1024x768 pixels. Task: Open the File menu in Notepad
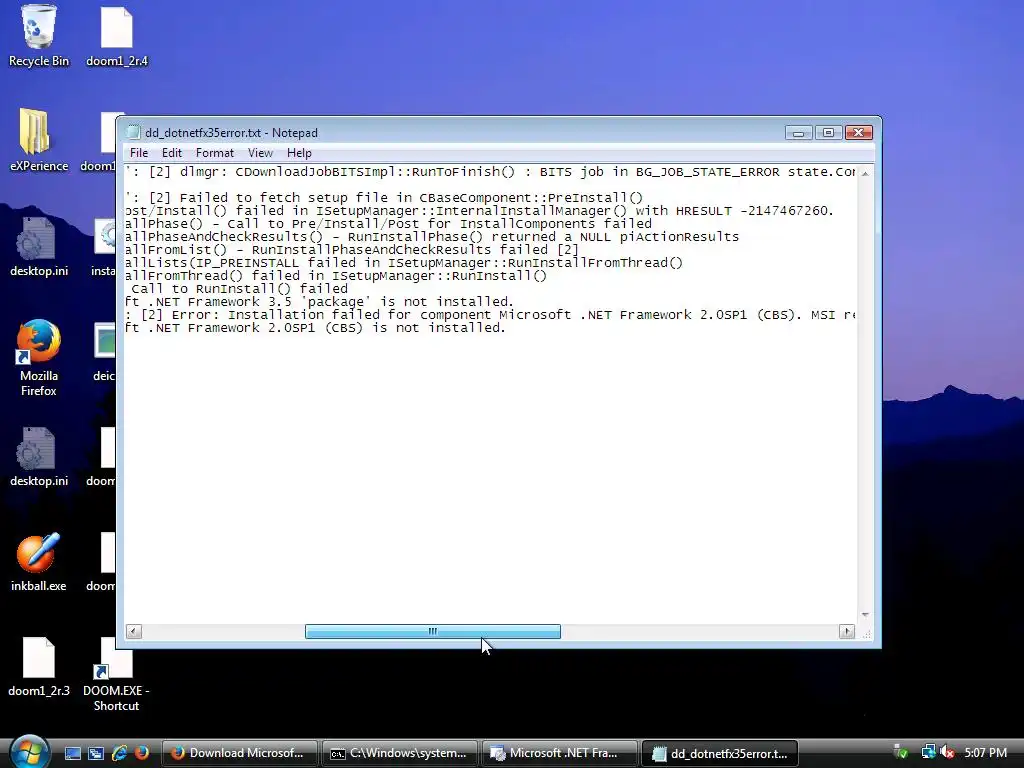tap(138, 153)
